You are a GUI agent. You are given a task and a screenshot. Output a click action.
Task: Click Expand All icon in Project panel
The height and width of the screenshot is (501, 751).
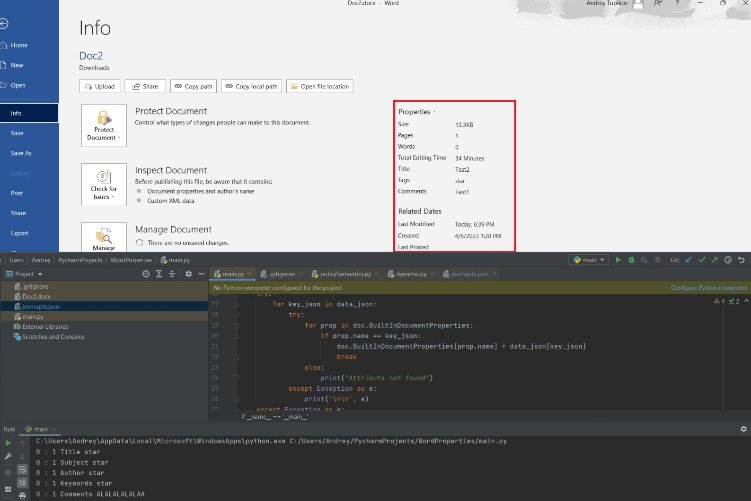[x=159, y=274]
